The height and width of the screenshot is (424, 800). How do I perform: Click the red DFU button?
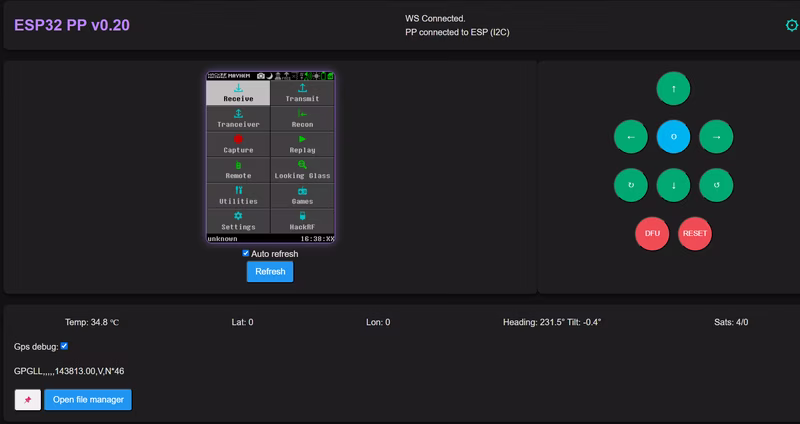coord(652,233)
